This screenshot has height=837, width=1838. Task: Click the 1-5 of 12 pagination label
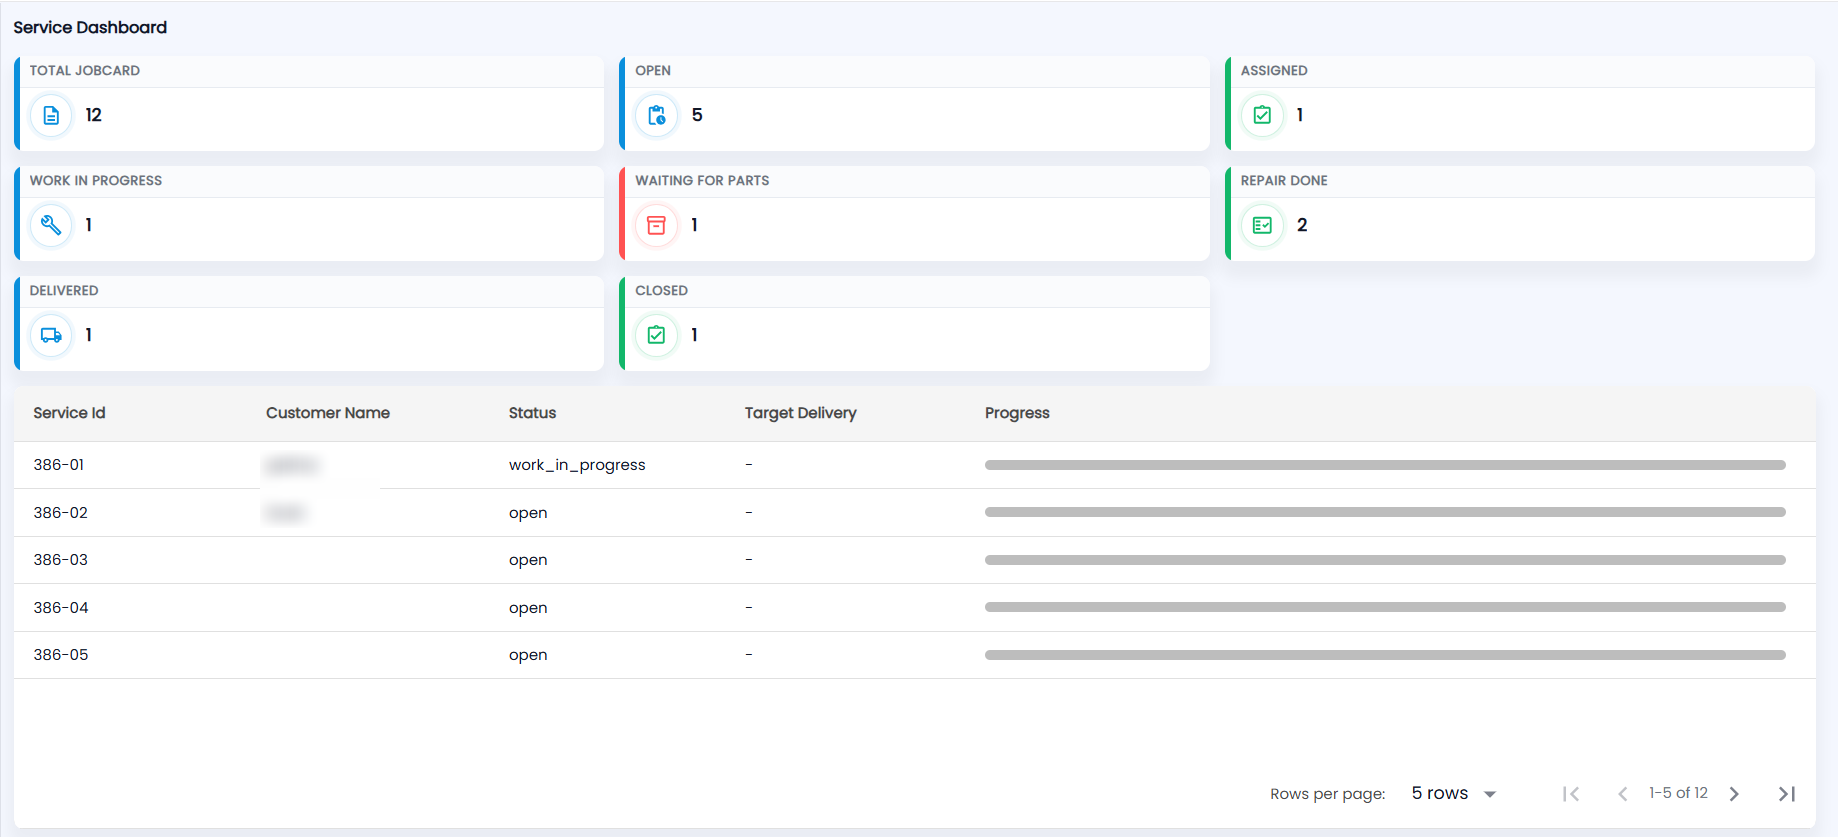coord(1678,793)
